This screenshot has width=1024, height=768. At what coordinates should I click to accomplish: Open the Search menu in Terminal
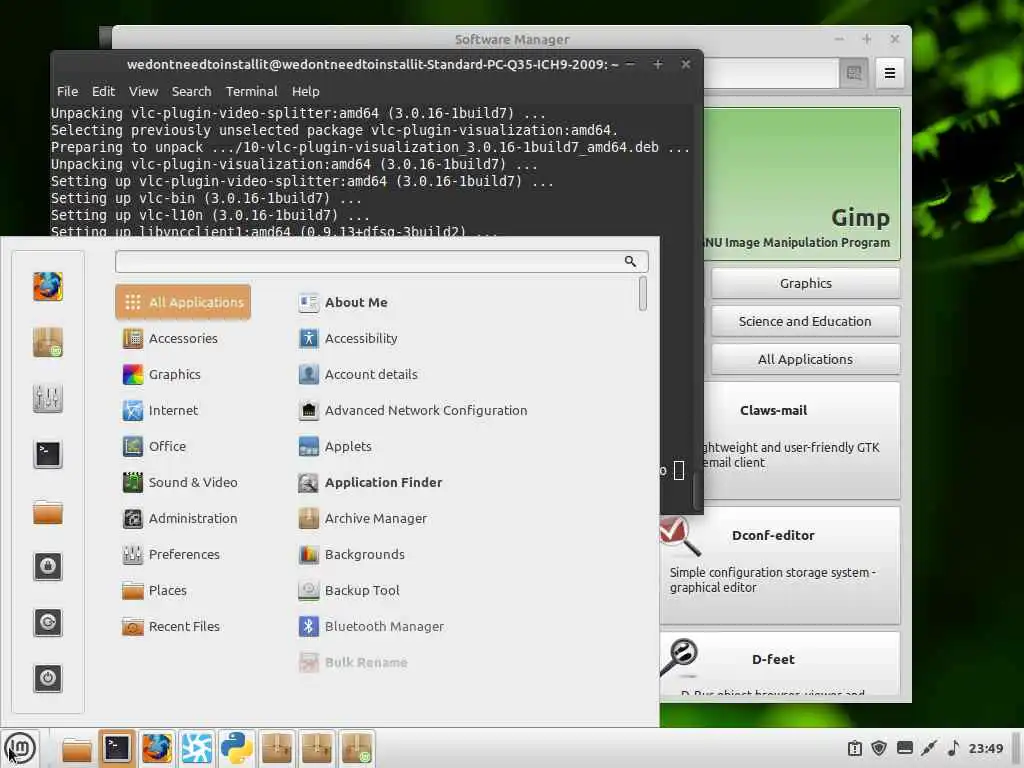[191, 91]
